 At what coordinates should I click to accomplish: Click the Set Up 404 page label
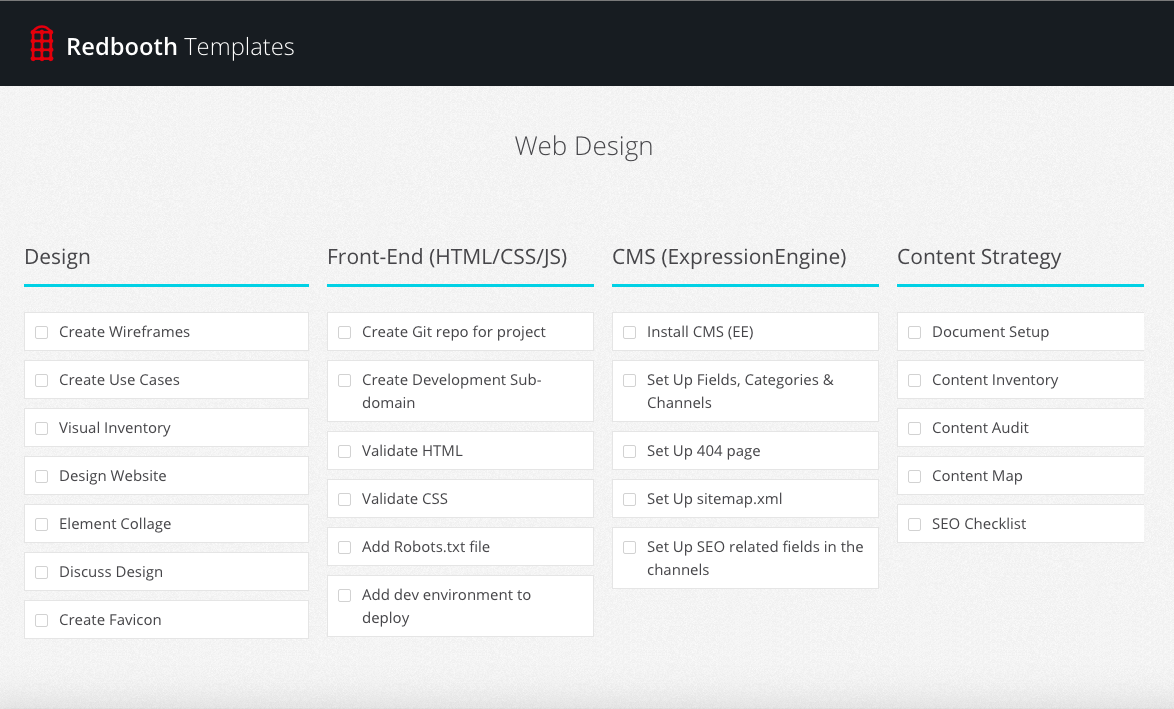click(703, 451)
